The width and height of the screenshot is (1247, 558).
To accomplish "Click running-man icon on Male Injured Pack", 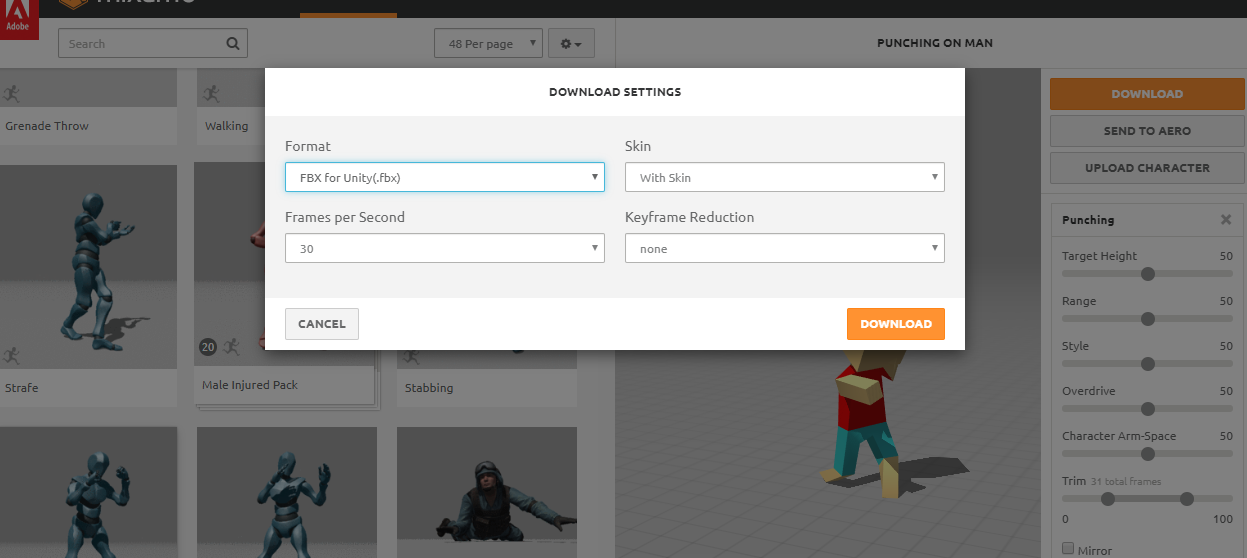I will [231, 347].
